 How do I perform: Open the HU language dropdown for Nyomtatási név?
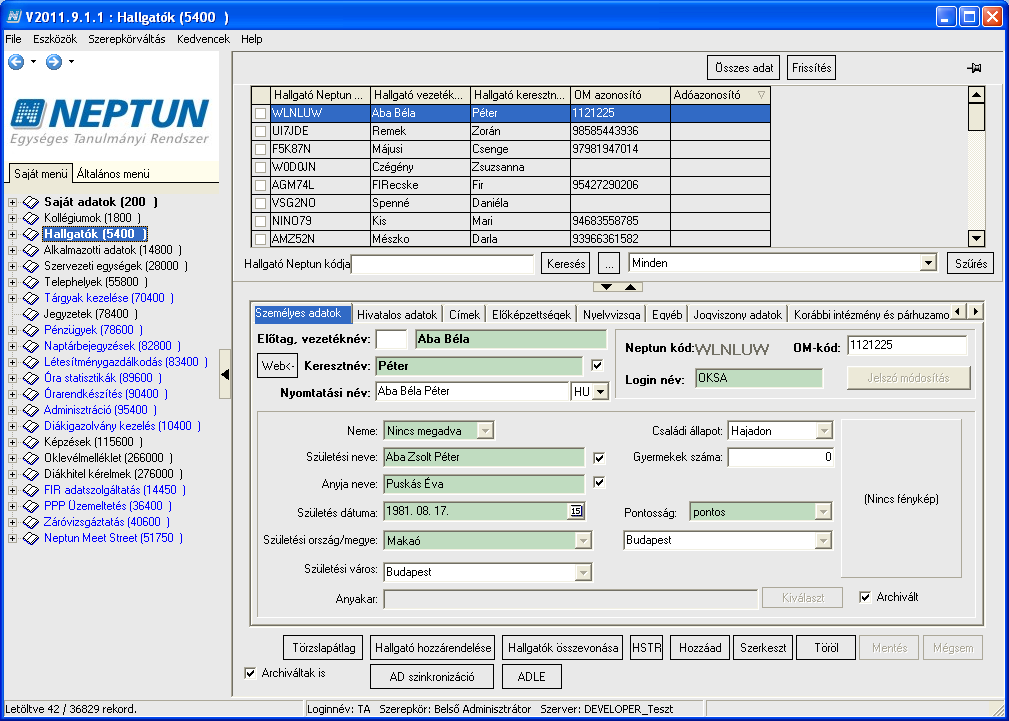[600, 391]
